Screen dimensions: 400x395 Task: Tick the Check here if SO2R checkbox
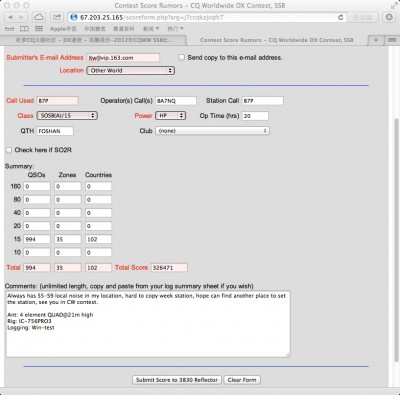pyautogui.click(x=9, y=150)
